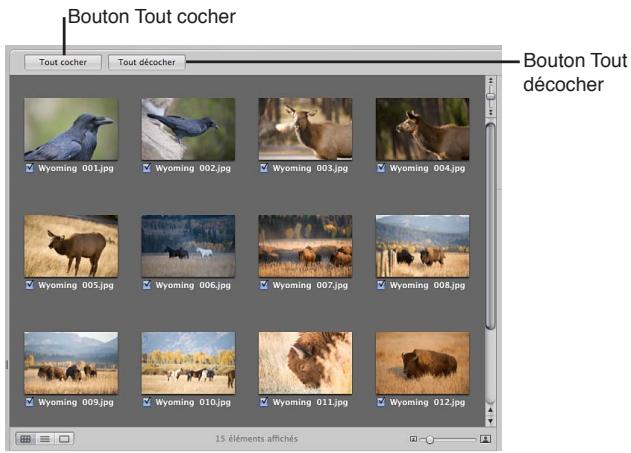This screenshot has height=453, width=631.
Task: Click the 15 éléments affichés status text
Action: pos(257,439)
